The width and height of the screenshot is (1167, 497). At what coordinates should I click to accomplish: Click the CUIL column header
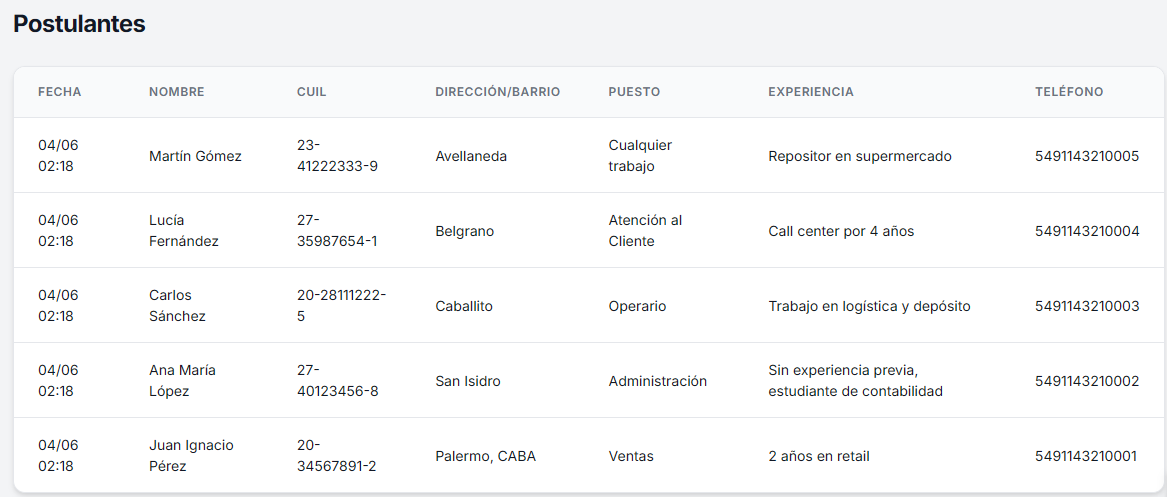311,92
